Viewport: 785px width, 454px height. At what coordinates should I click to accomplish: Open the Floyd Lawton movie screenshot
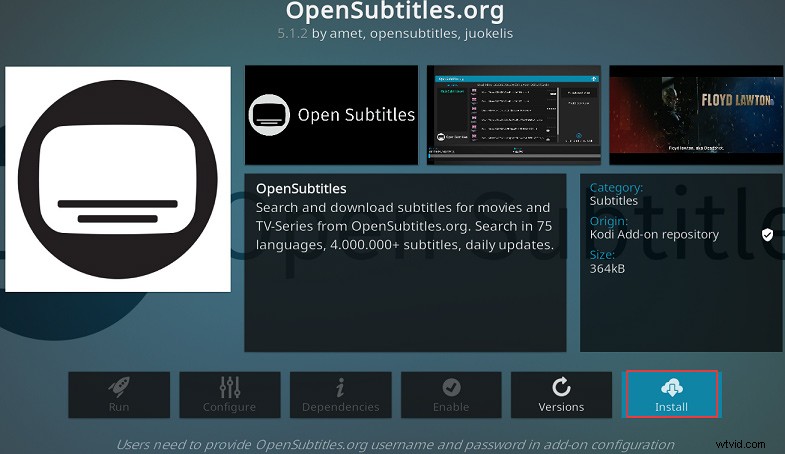696,115
